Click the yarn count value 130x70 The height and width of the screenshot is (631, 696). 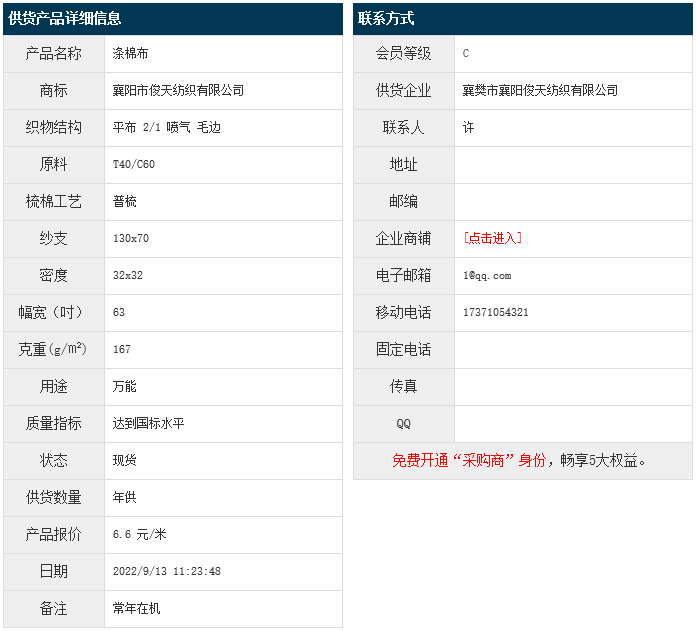pos(131,238)
